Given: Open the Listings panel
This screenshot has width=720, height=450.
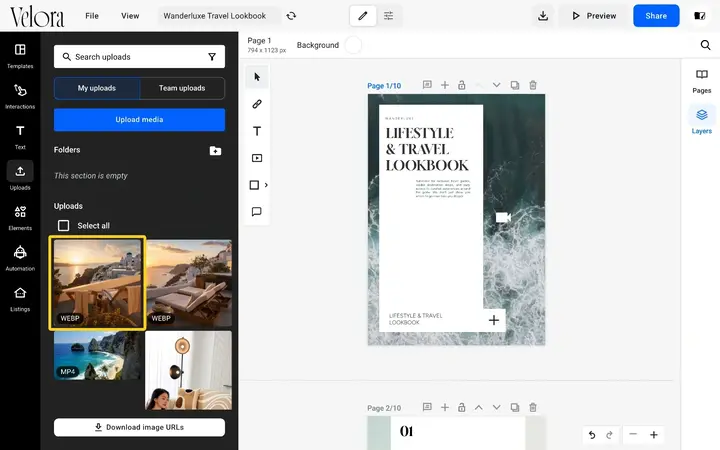Looking at the screenshot, I should coord(20,298).
